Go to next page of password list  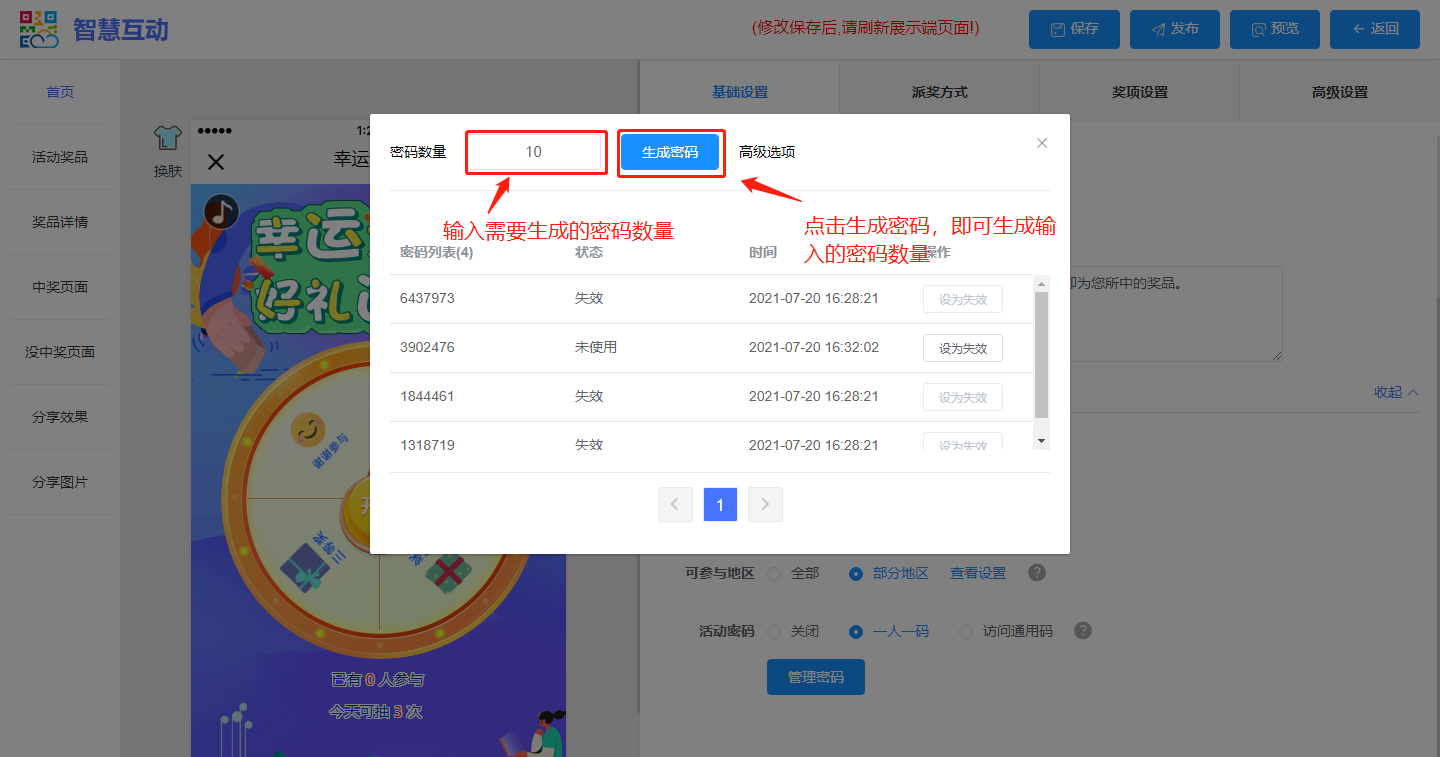765,505
